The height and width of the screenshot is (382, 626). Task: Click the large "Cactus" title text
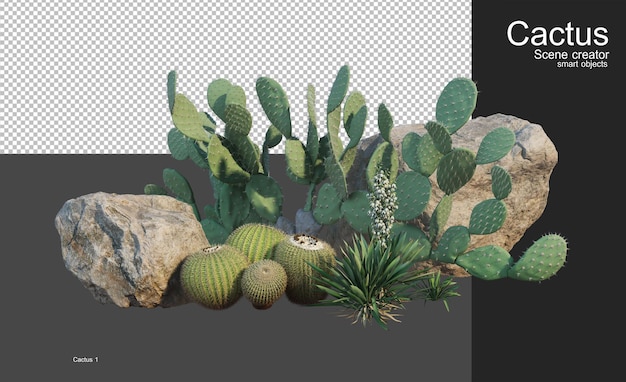557,34
